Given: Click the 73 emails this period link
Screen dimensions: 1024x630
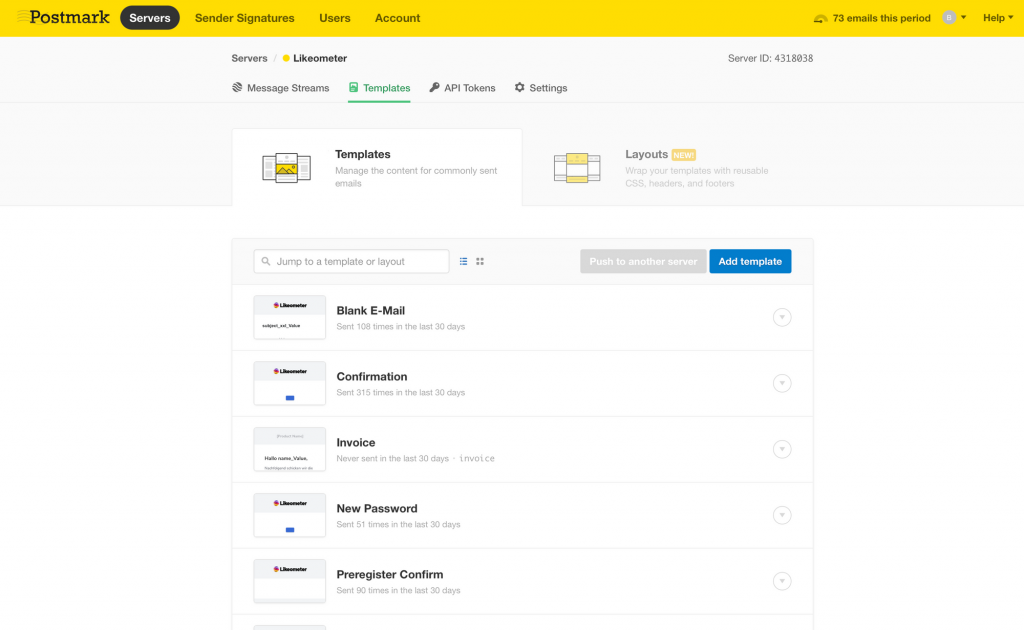Looking at the screenshot, I should pos(881,18).
